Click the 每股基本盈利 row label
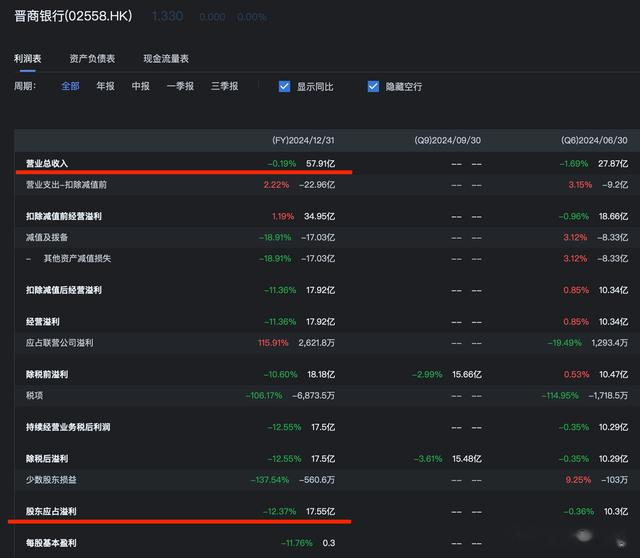This screenshot has height=558, width=640. (51, 543)
